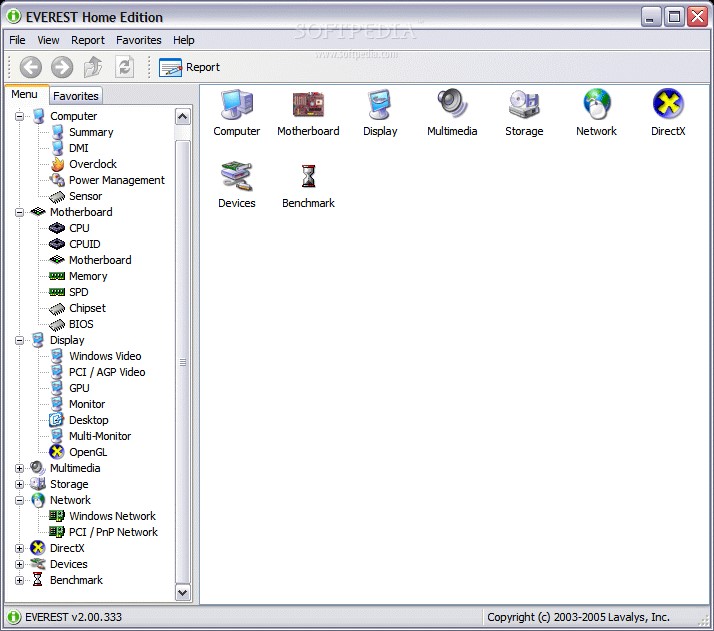Click the Computer icon in main pane
Screen dimensions: 714x631
[x=237, y=105]
